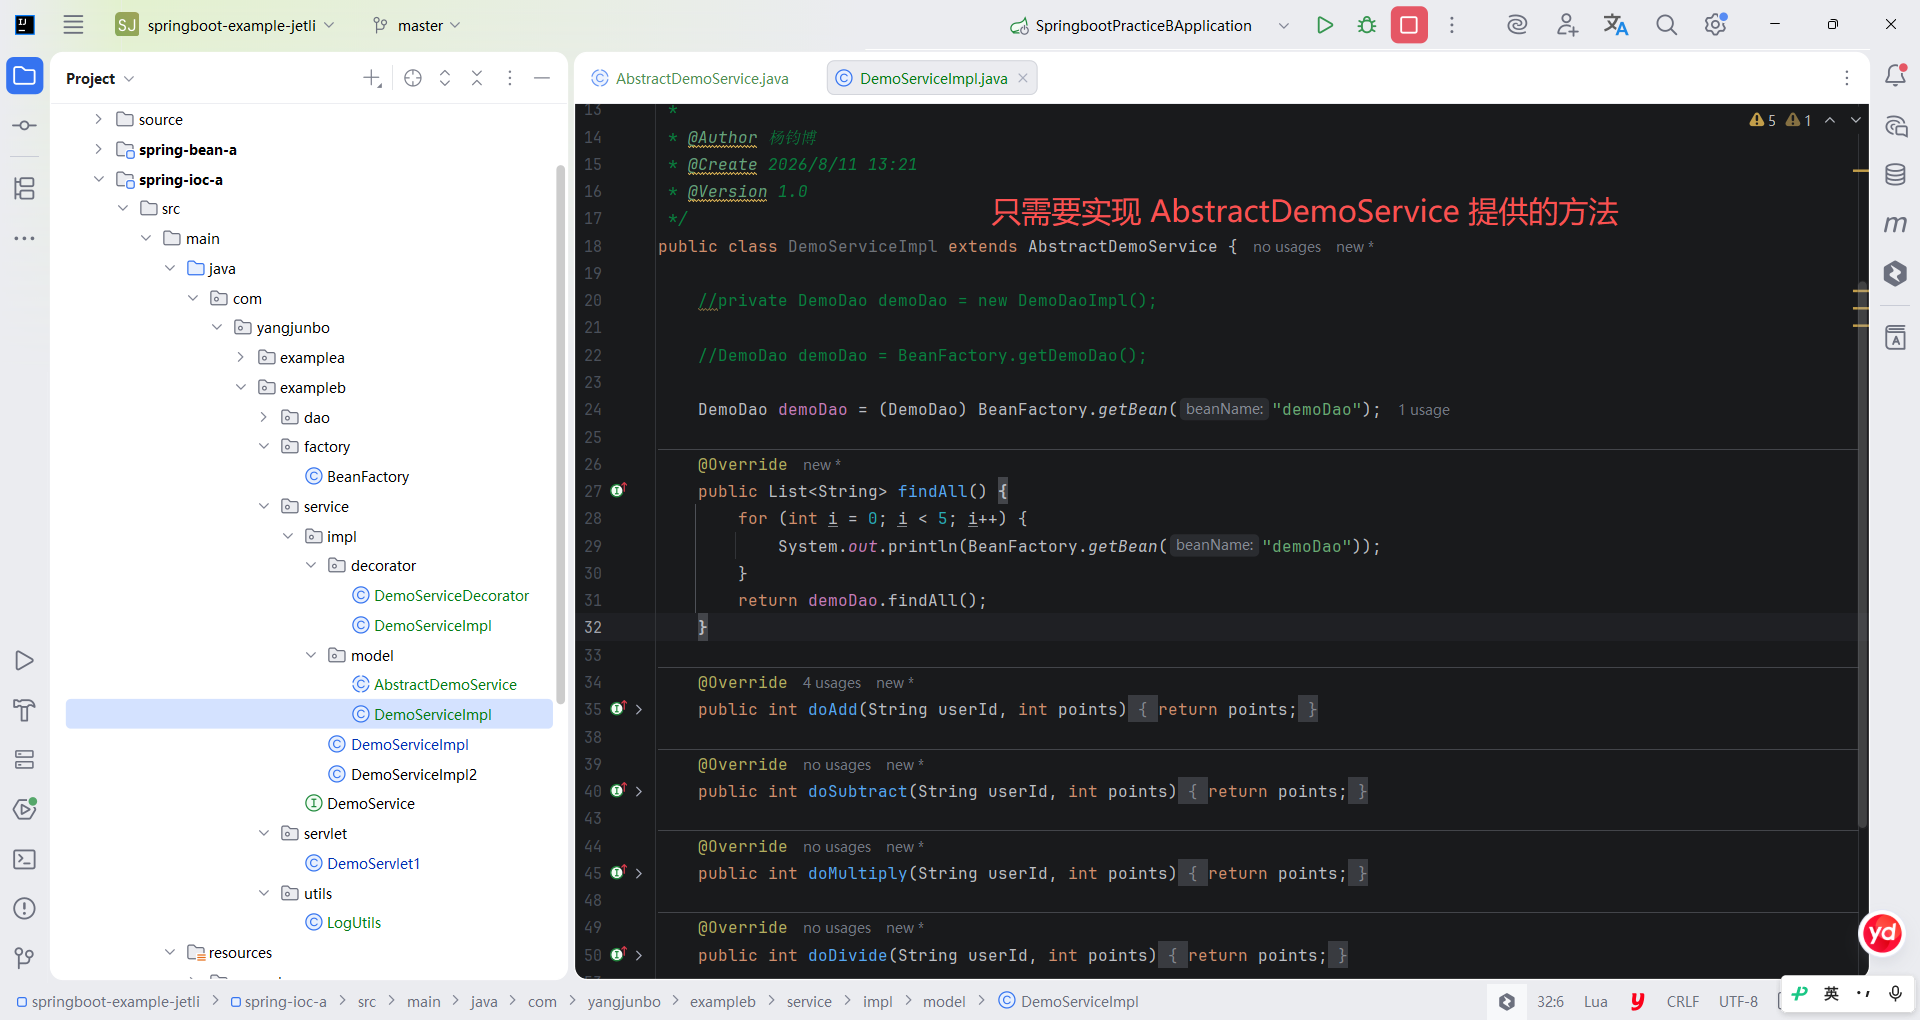Go to next highlighted problem arrow
The height and width of the screenshot is (1020, 1920).
[x=1856, y=120]
